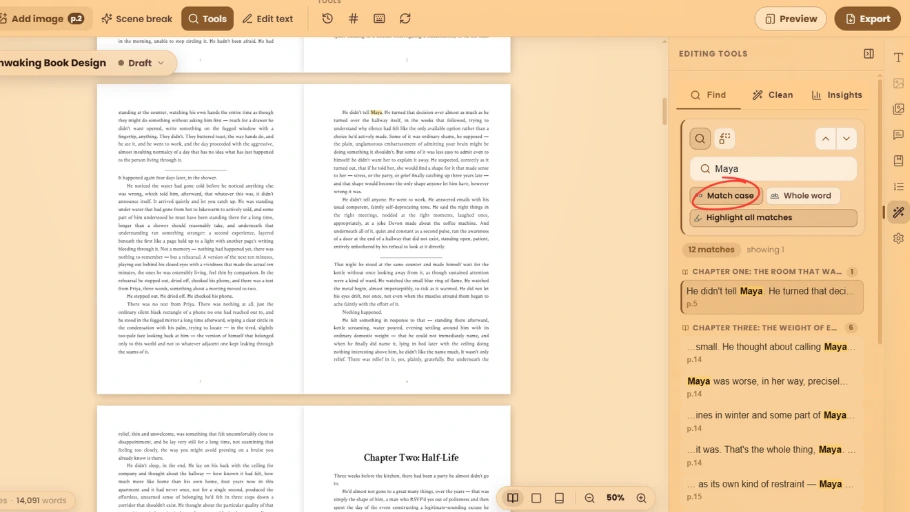This screenshot has width=910, height=512.
Task: Select single page view icon
Action: 536,498
